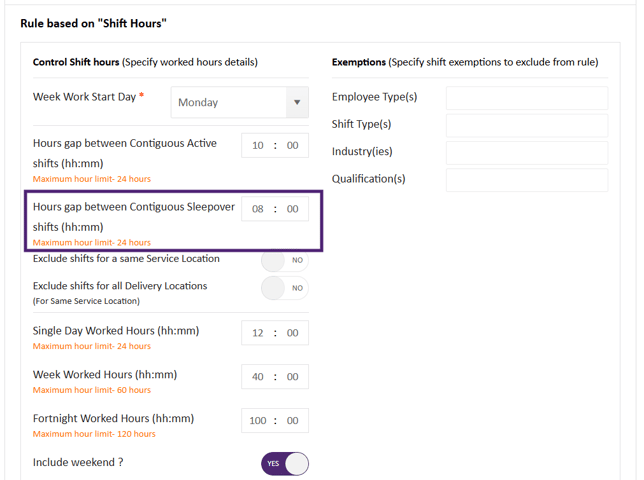The image size is (644, 480).
Task: Click the Fortnight Worked Hours minutes box
Action: 292,421
